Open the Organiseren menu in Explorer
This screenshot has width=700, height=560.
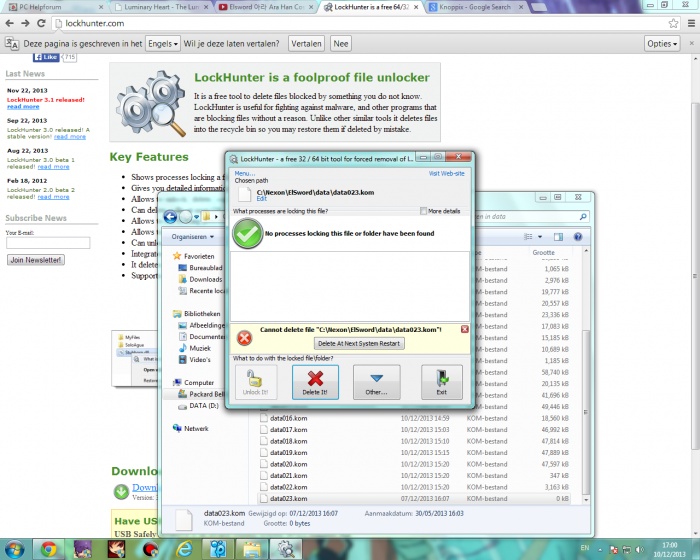(192, 237)
